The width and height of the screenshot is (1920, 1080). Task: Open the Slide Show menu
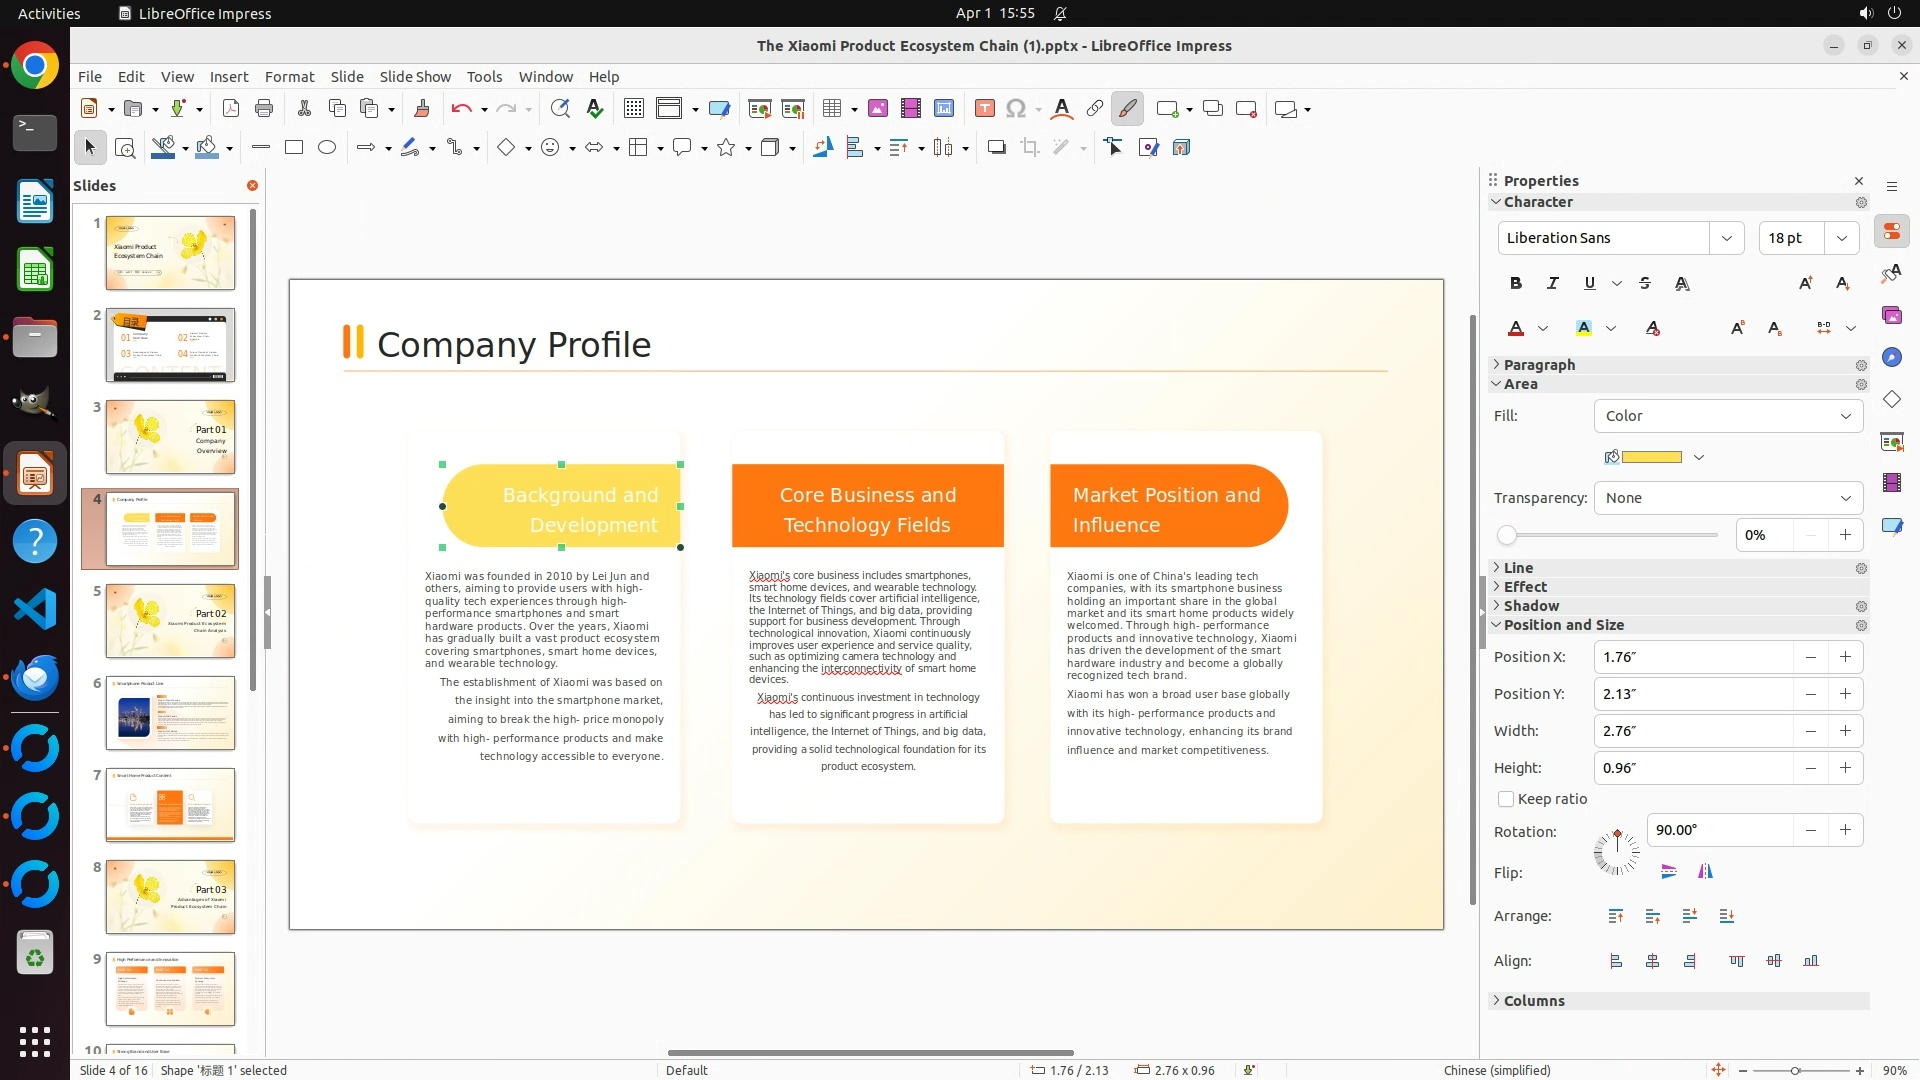pos(415,77)
